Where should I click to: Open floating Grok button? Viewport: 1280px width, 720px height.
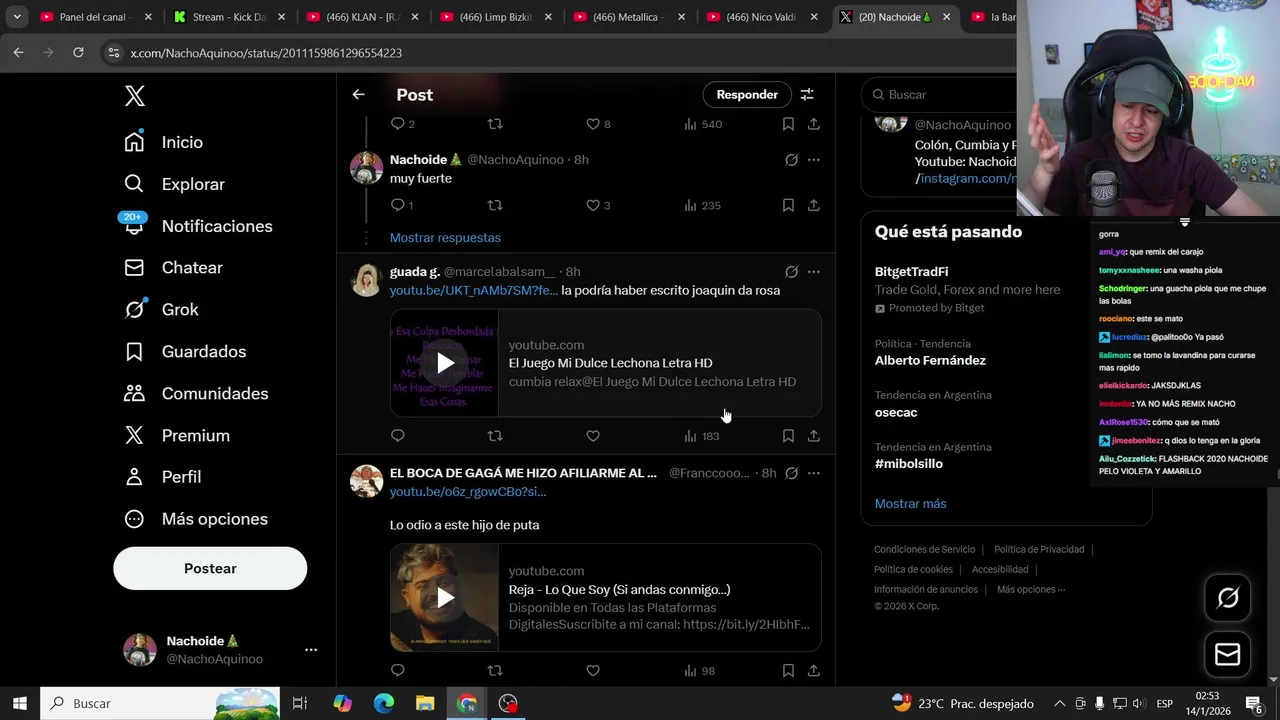1228,598
